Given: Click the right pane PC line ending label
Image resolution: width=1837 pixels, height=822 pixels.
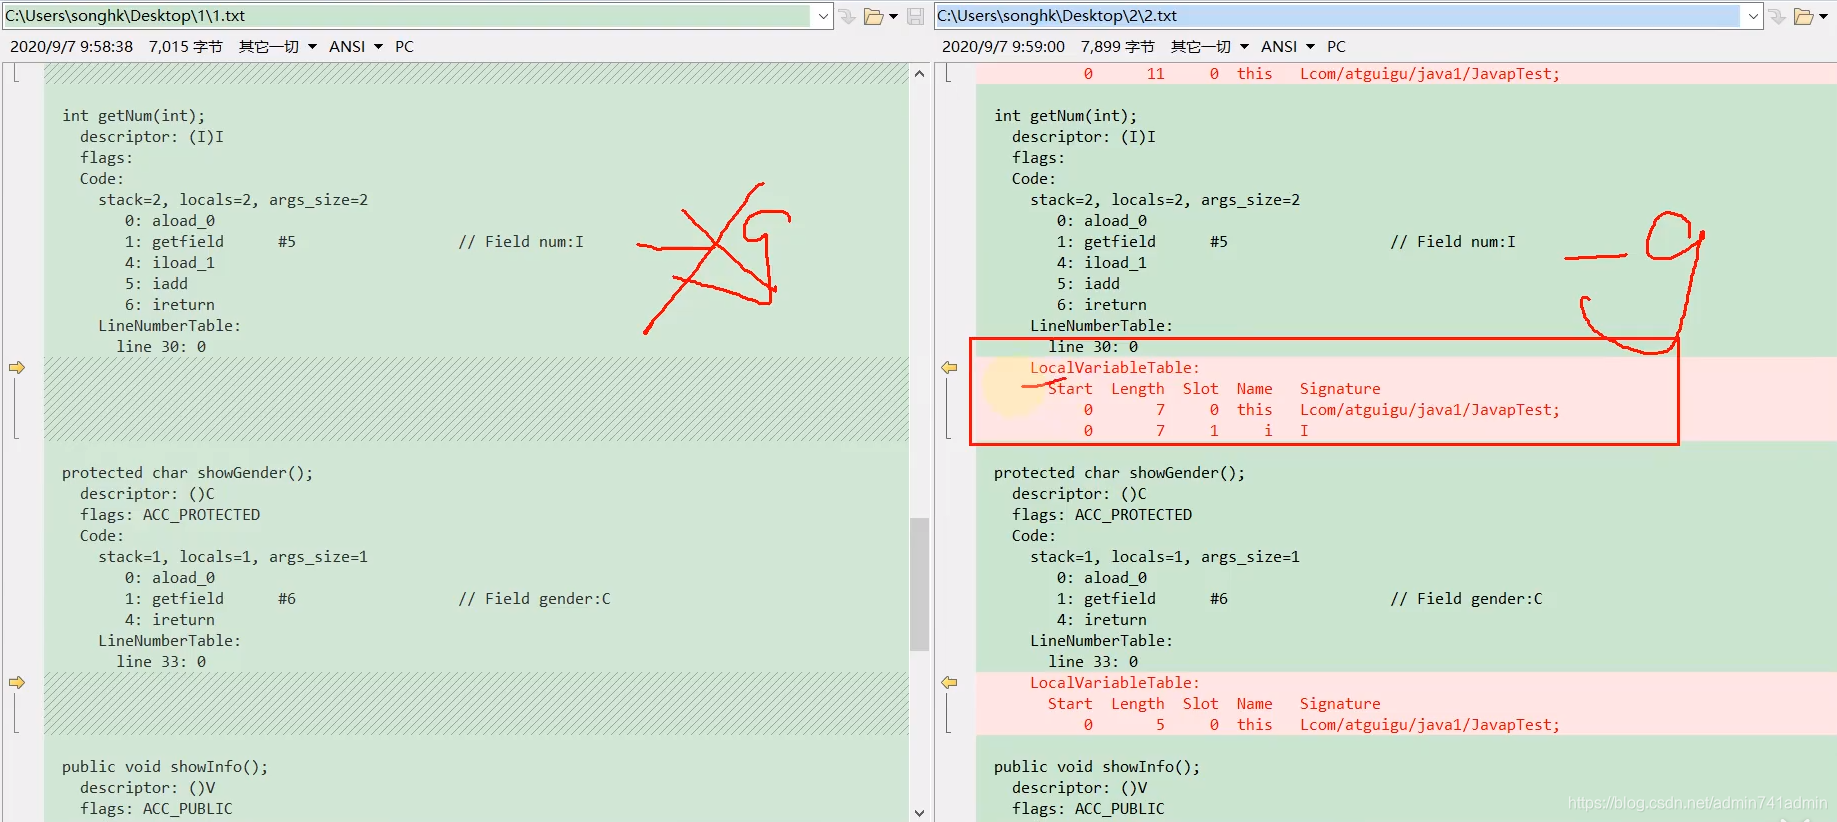Looking at the screenshot, I should click(1336, 46).
